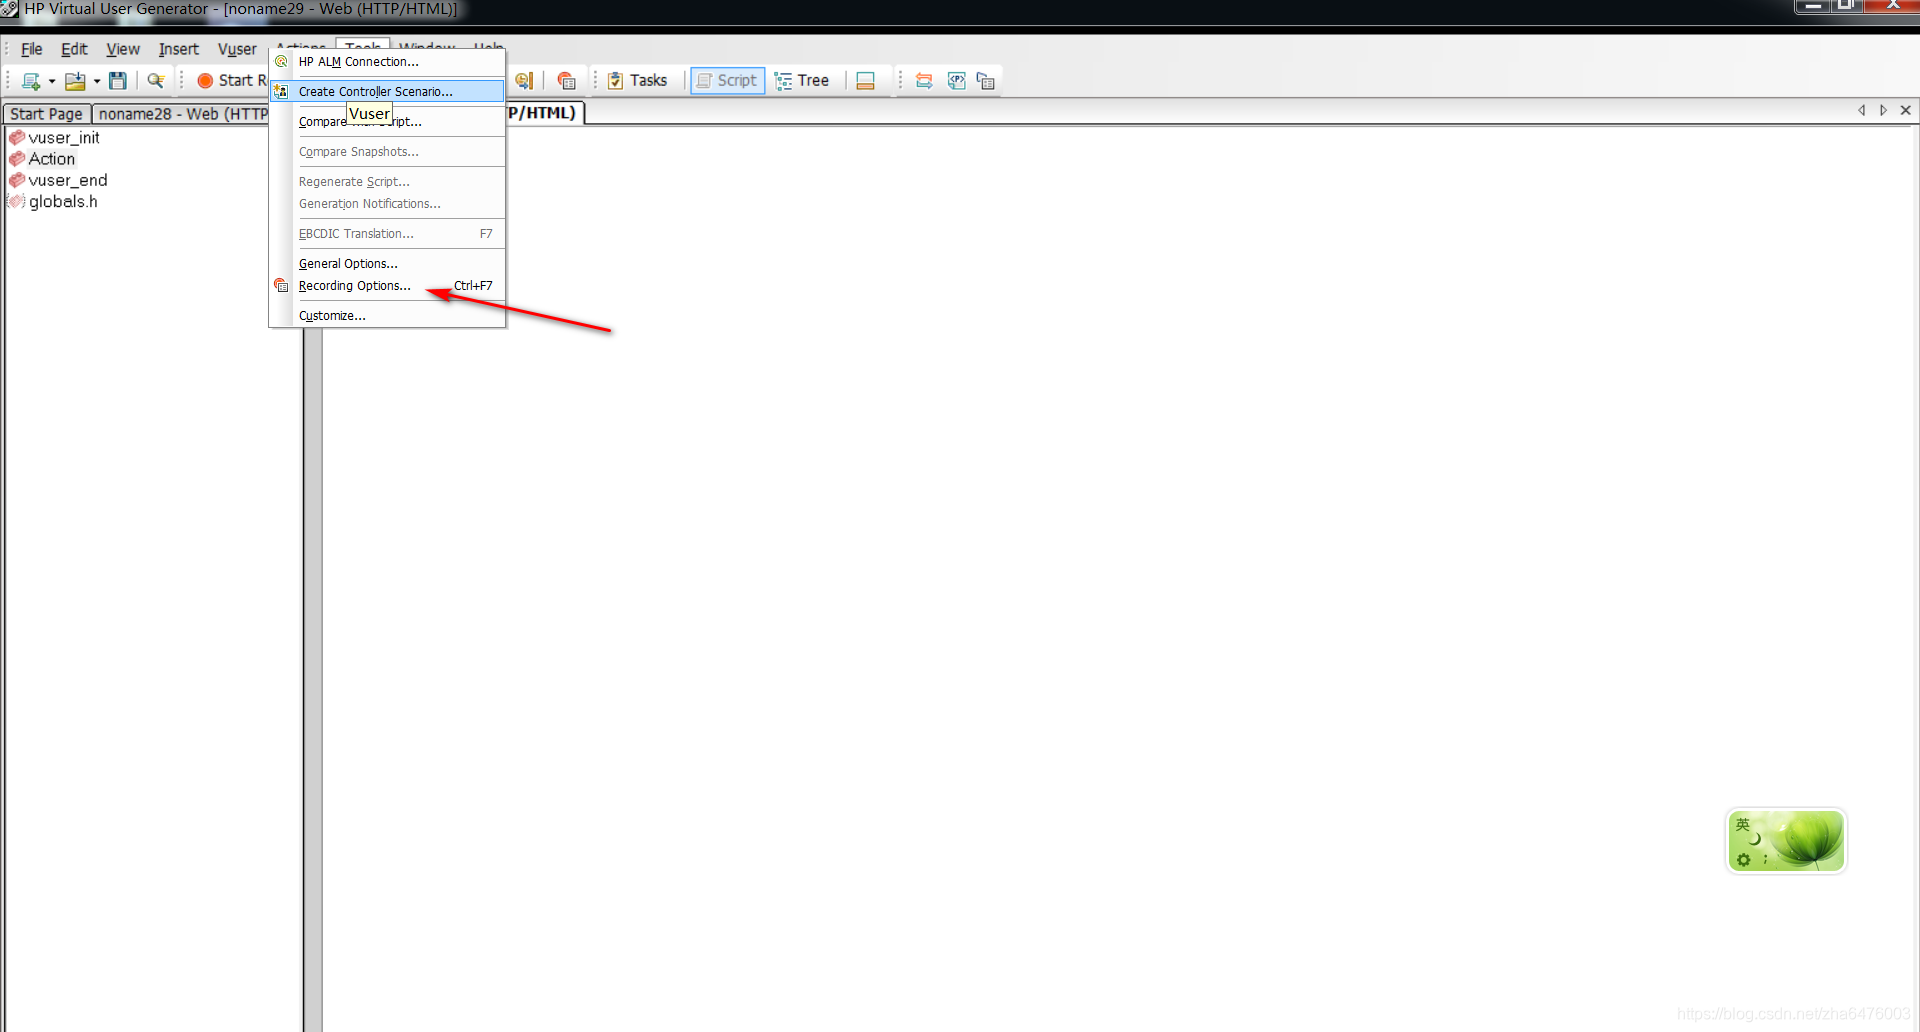This screenshot has width=1920, height=1032.
Task: Click the globals.h file icon
Action: point(17,202)
